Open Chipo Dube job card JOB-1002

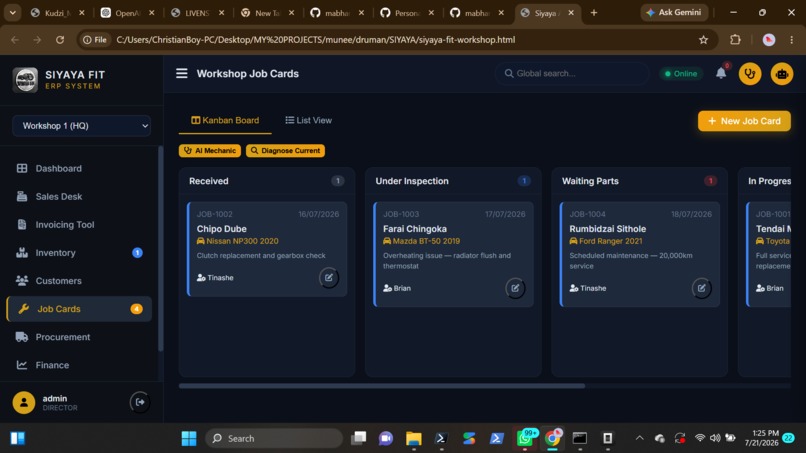pos(267,249)
